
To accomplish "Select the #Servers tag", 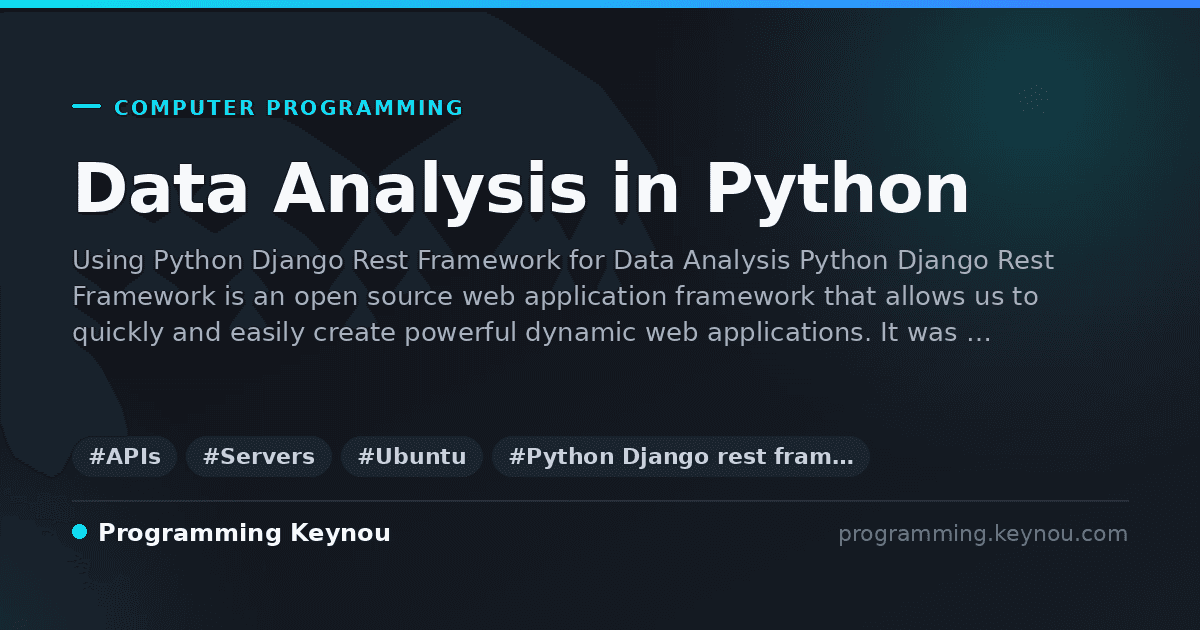I will (x=259, y=457).
